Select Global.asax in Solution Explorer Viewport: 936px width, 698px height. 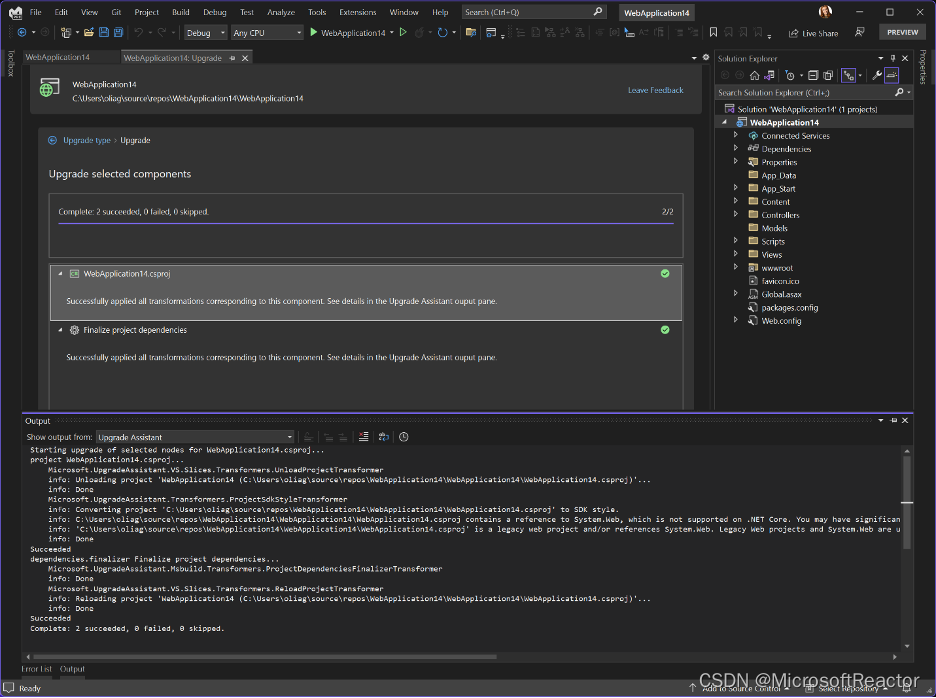pyautogui.click(x=781, y=294)
